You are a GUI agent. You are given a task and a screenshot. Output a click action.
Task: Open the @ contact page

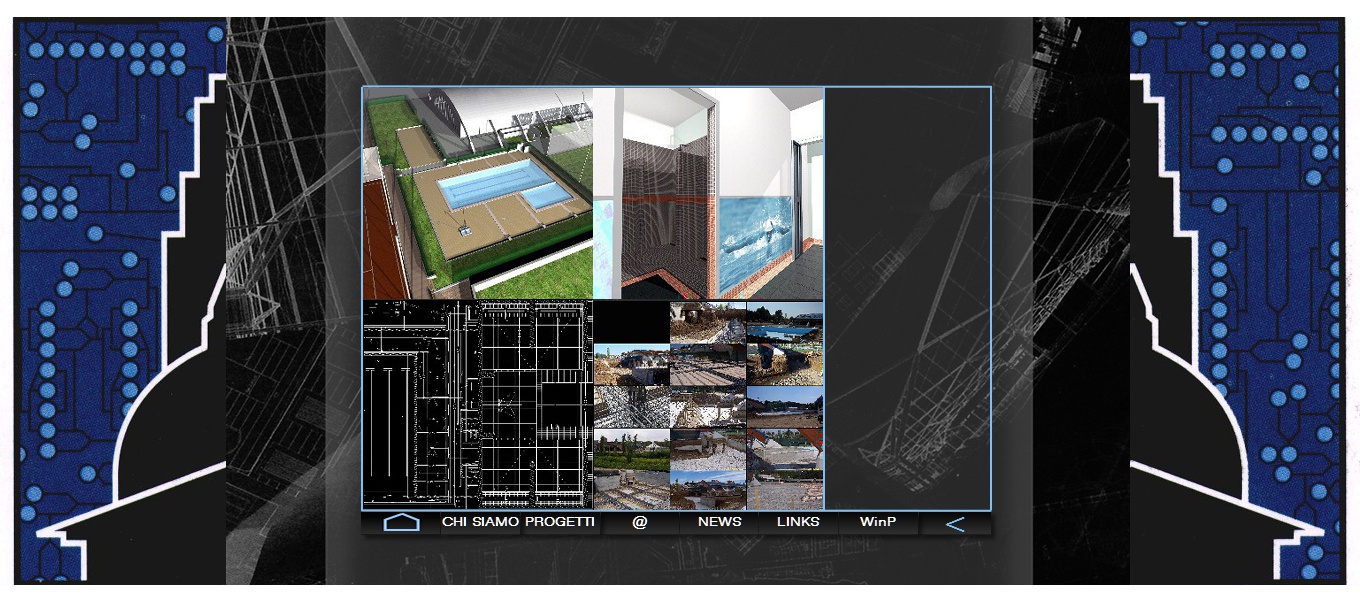640,523
